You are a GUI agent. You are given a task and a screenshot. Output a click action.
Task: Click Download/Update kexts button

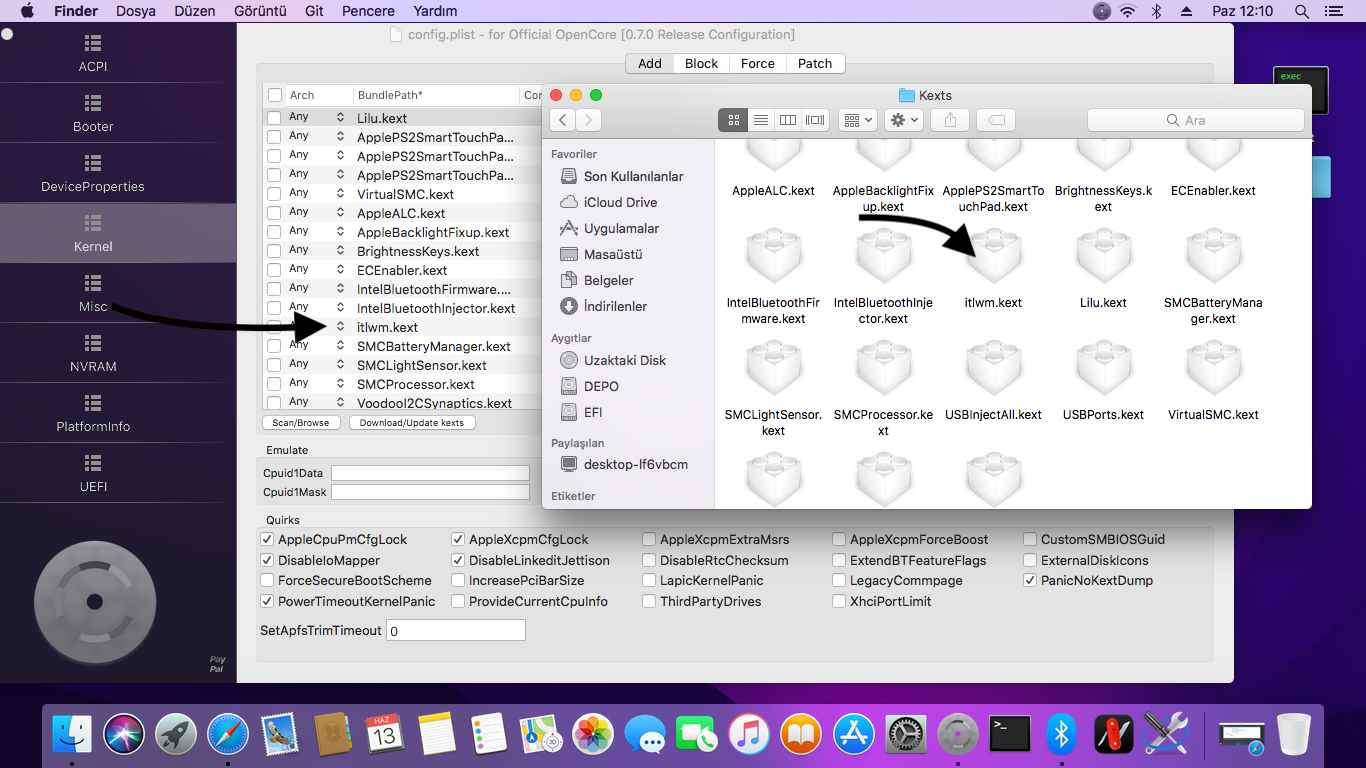click(412, 423)
